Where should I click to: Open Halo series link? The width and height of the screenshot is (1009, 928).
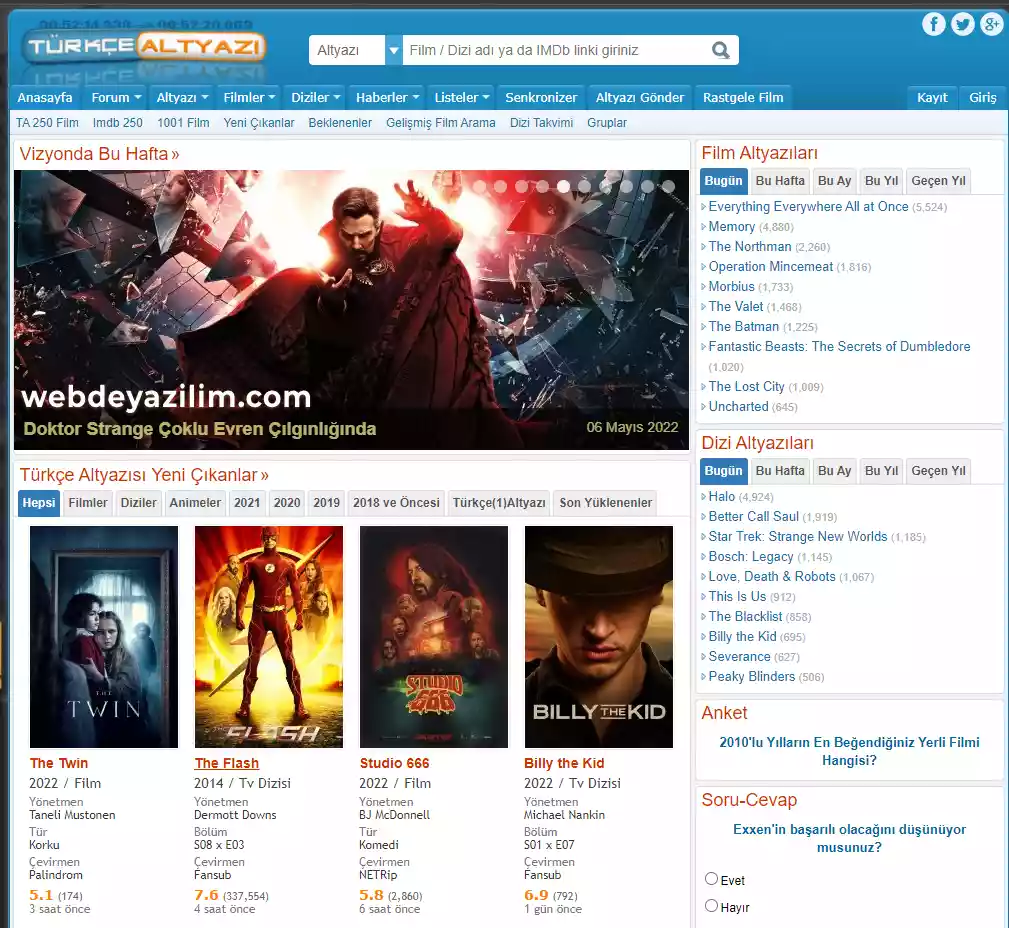click(x=721, y=497)
